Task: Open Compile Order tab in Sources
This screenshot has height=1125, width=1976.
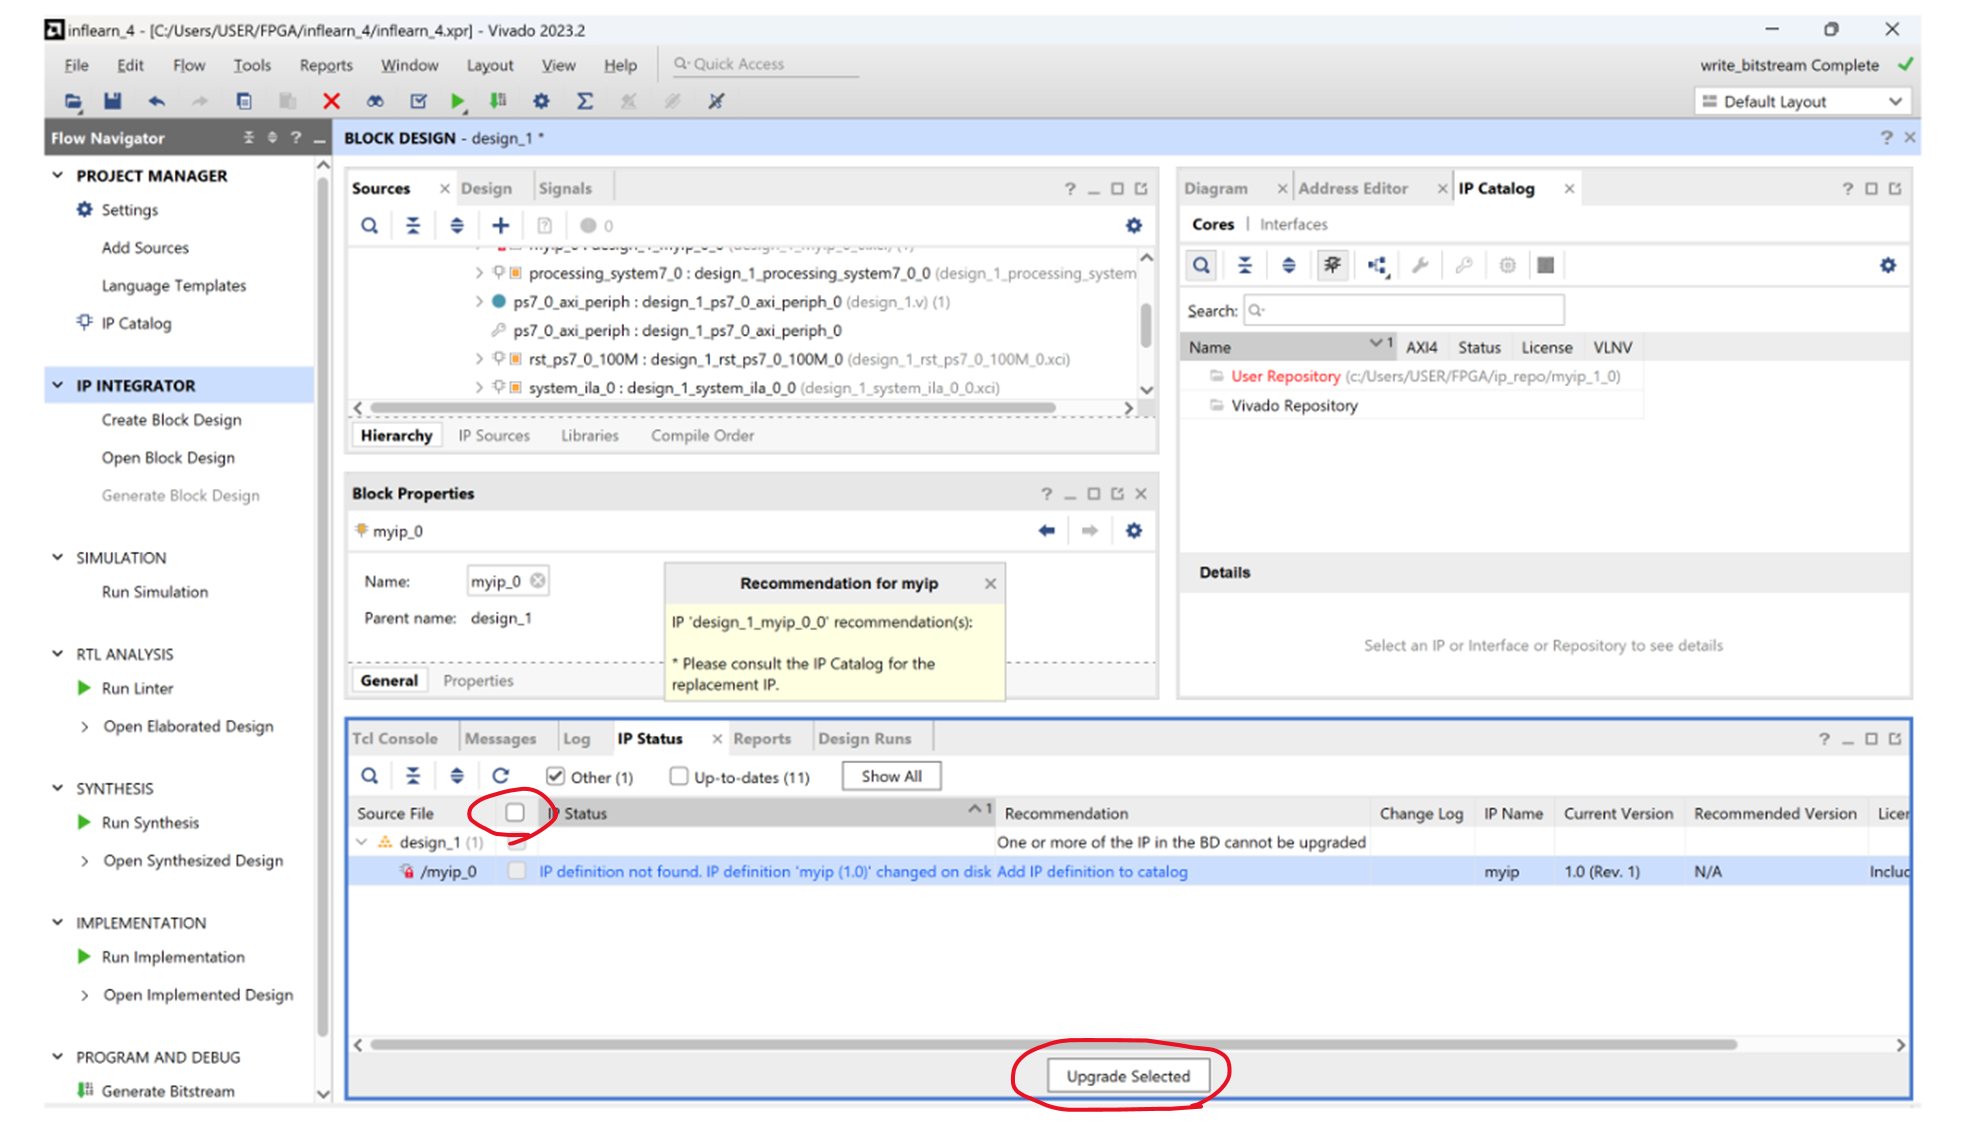Action: click(702, 435)
